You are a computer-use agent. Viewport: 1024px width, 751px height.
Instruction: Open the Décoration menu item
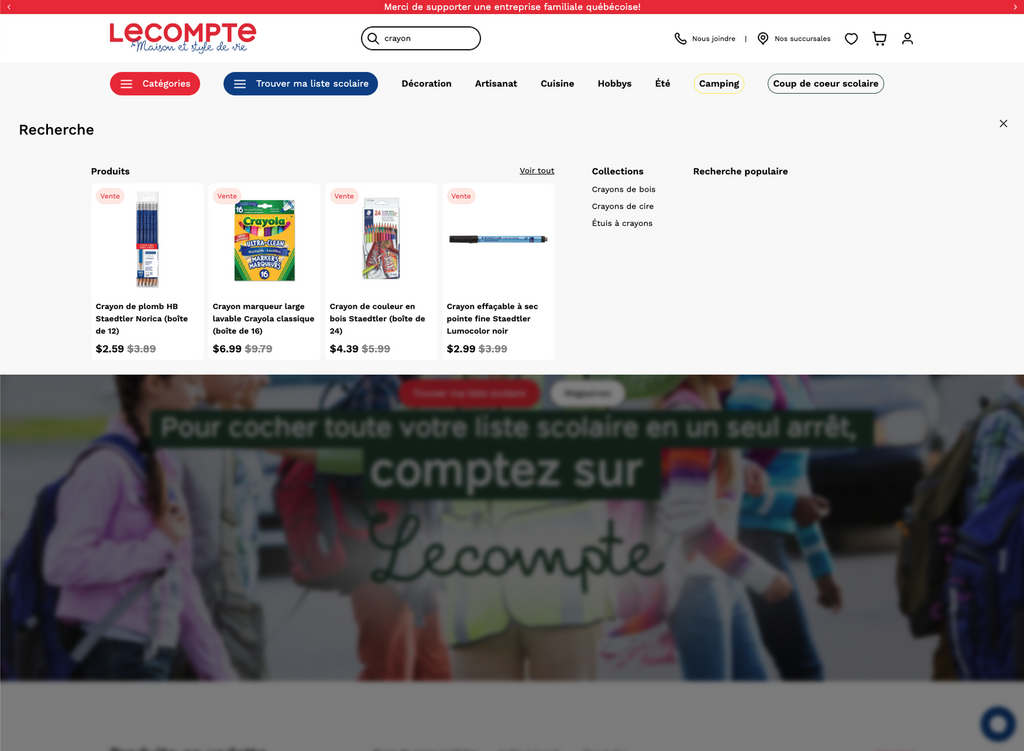tap(426, 84)
